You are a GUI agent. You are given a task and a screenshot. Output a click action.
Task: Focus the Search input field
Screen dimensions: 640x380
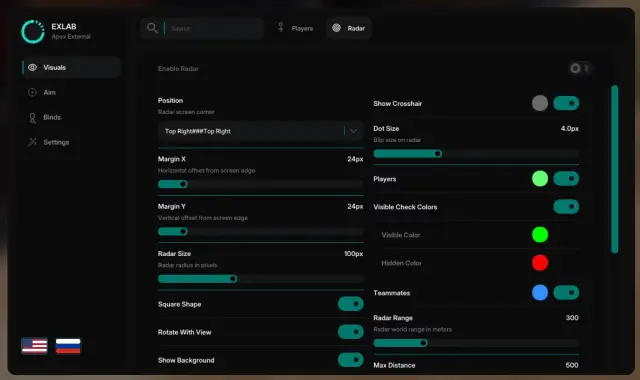[202, 28]
